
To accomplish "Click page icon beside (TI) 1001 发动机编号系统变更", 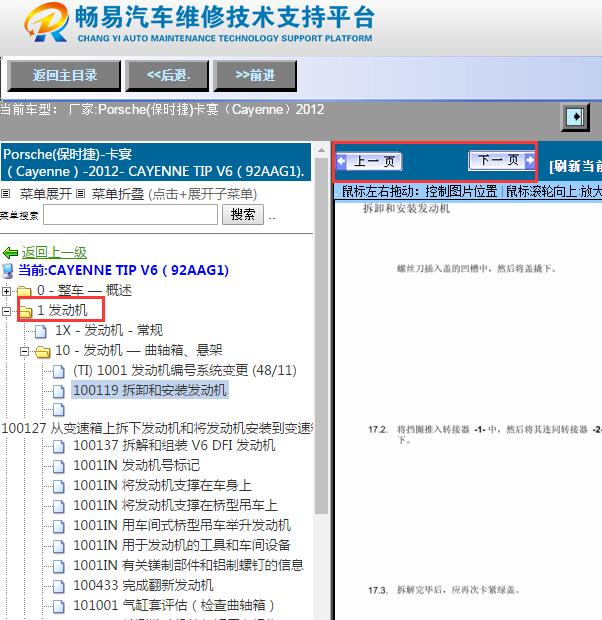I will pos(59,371).
